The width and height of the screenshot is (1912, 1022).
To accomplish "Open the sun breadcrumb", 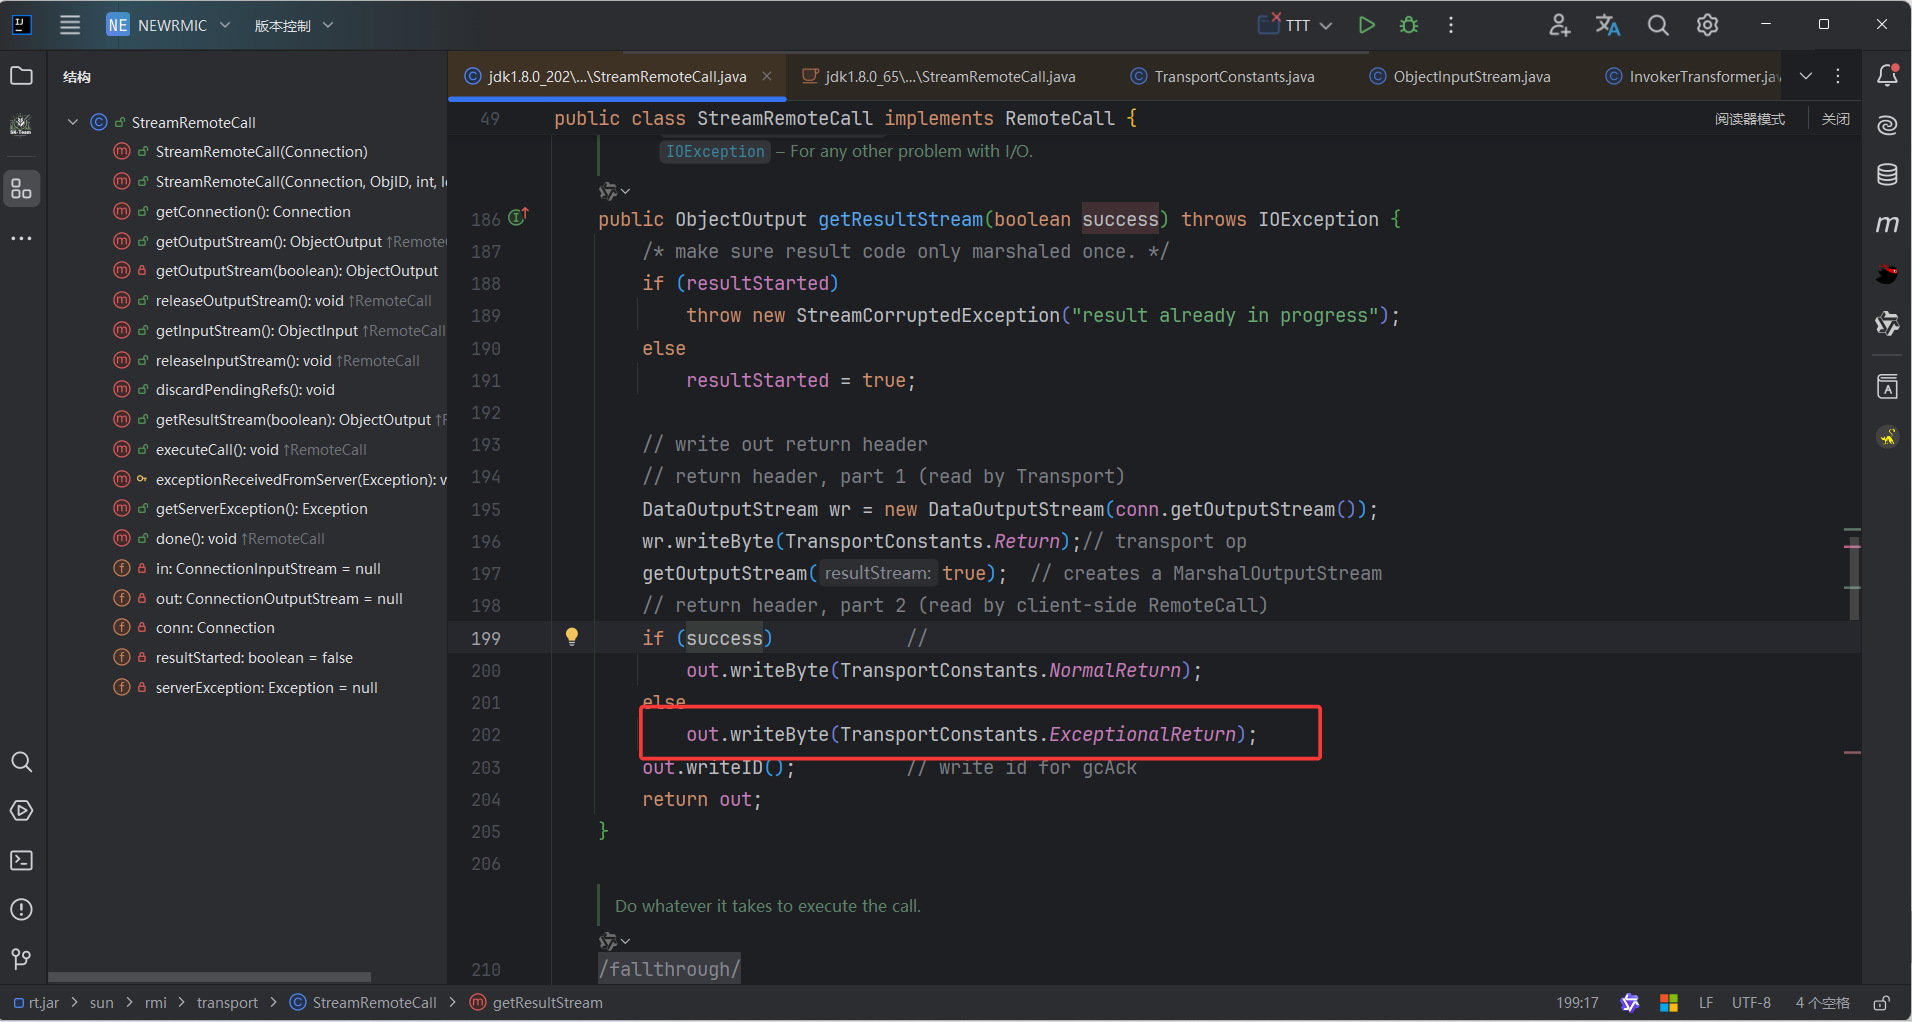I will coord(101,1003).
